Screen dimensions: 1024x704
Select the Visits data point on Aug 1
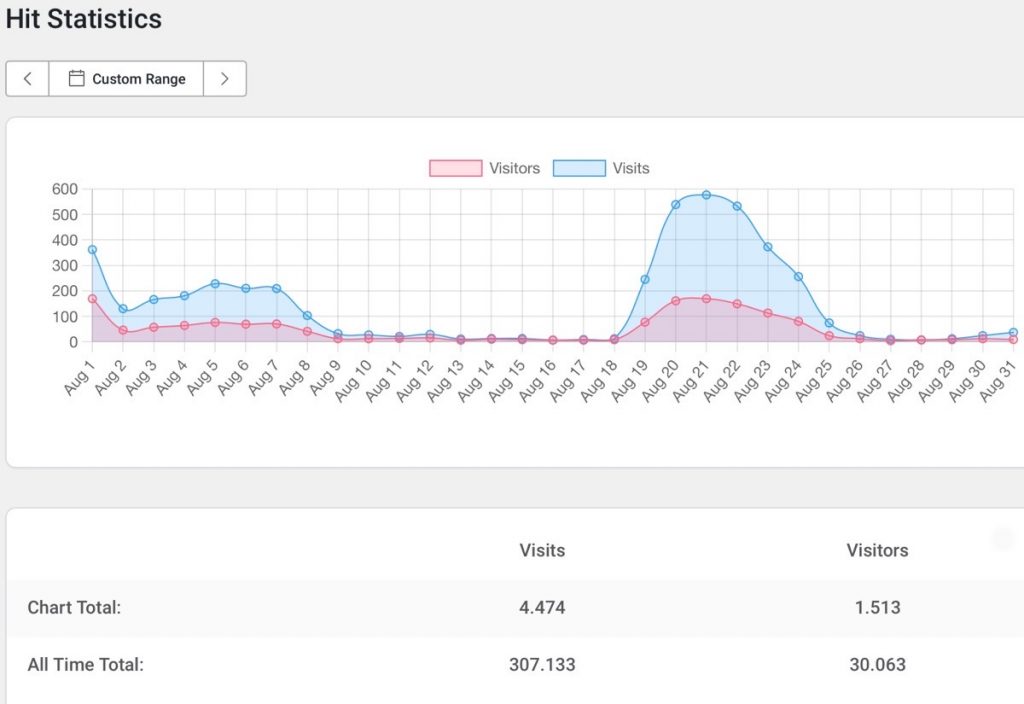(92, 249)
